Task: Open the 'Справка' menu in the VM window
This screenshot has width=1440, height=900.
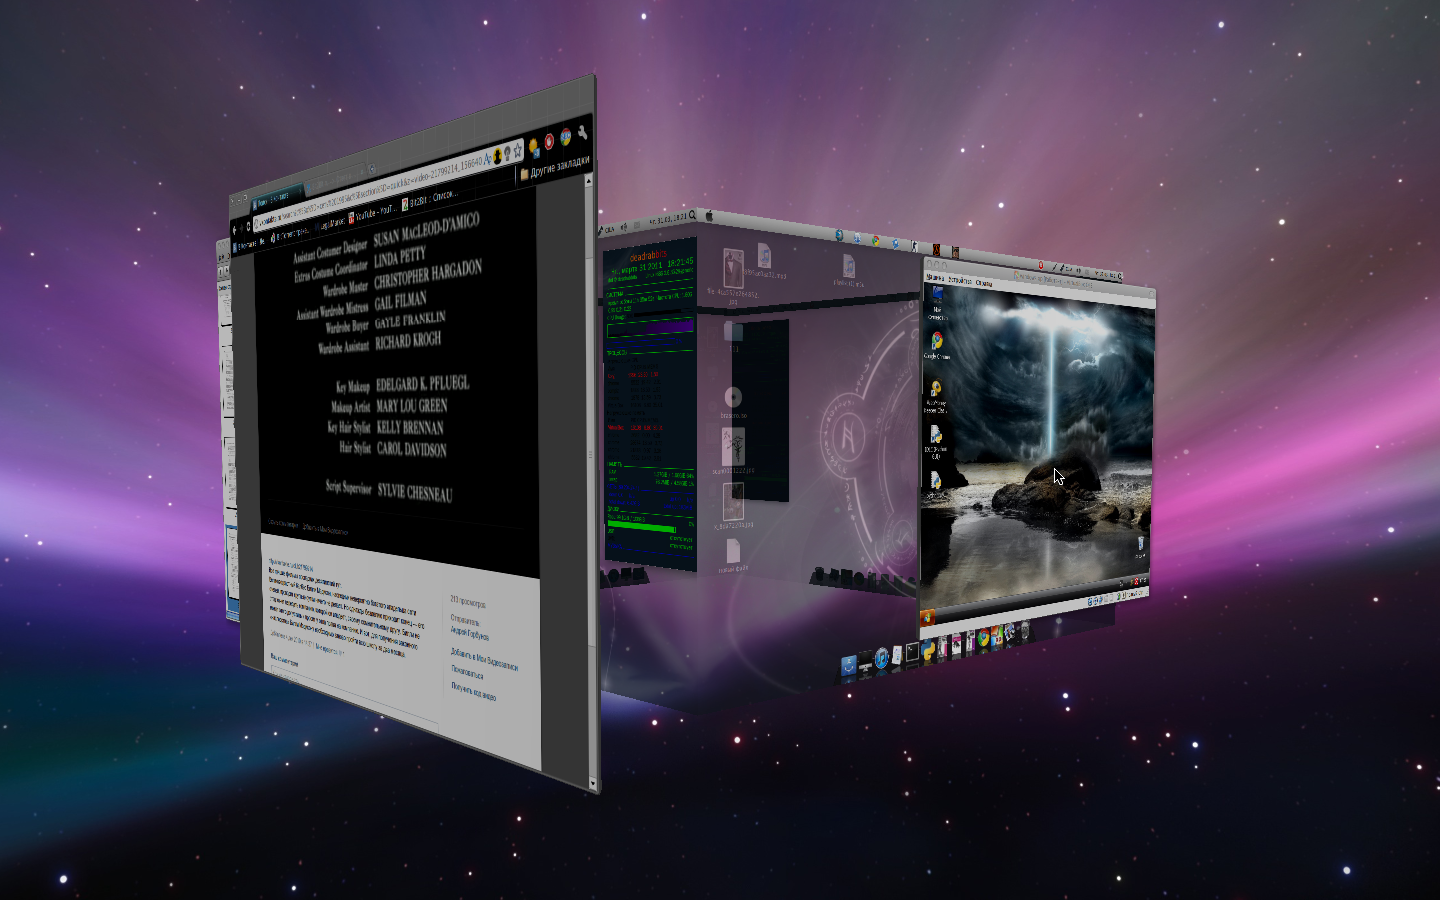Action: coord(984,283)
